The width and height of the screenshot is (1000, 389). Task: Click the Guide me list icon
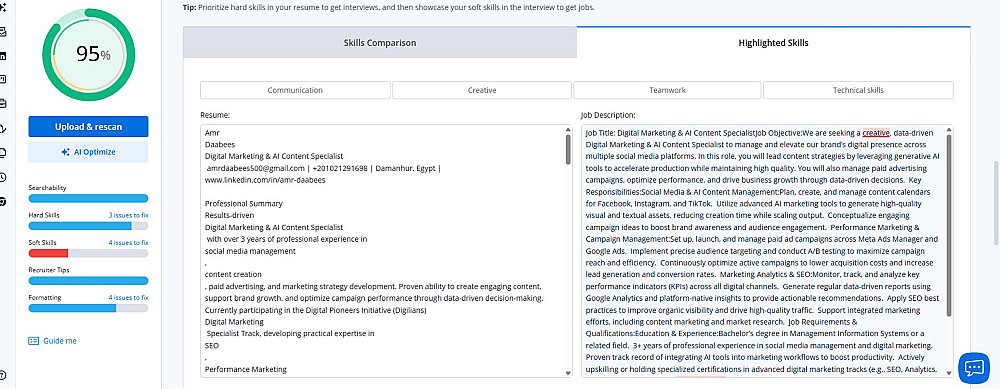(34, 341)
